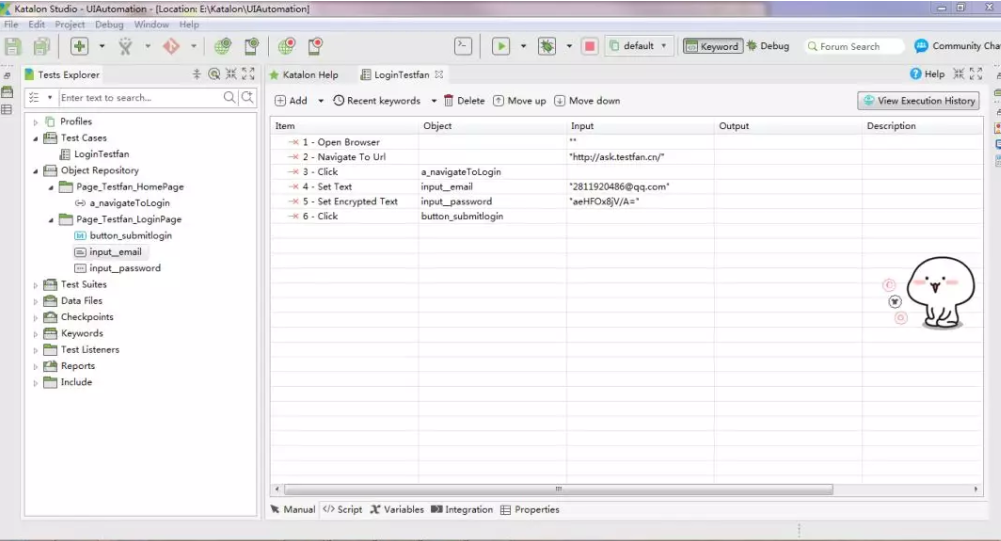Expand the Test Suites node
1001x541 pixels.
pyautogui.click(x=36, y=285)
